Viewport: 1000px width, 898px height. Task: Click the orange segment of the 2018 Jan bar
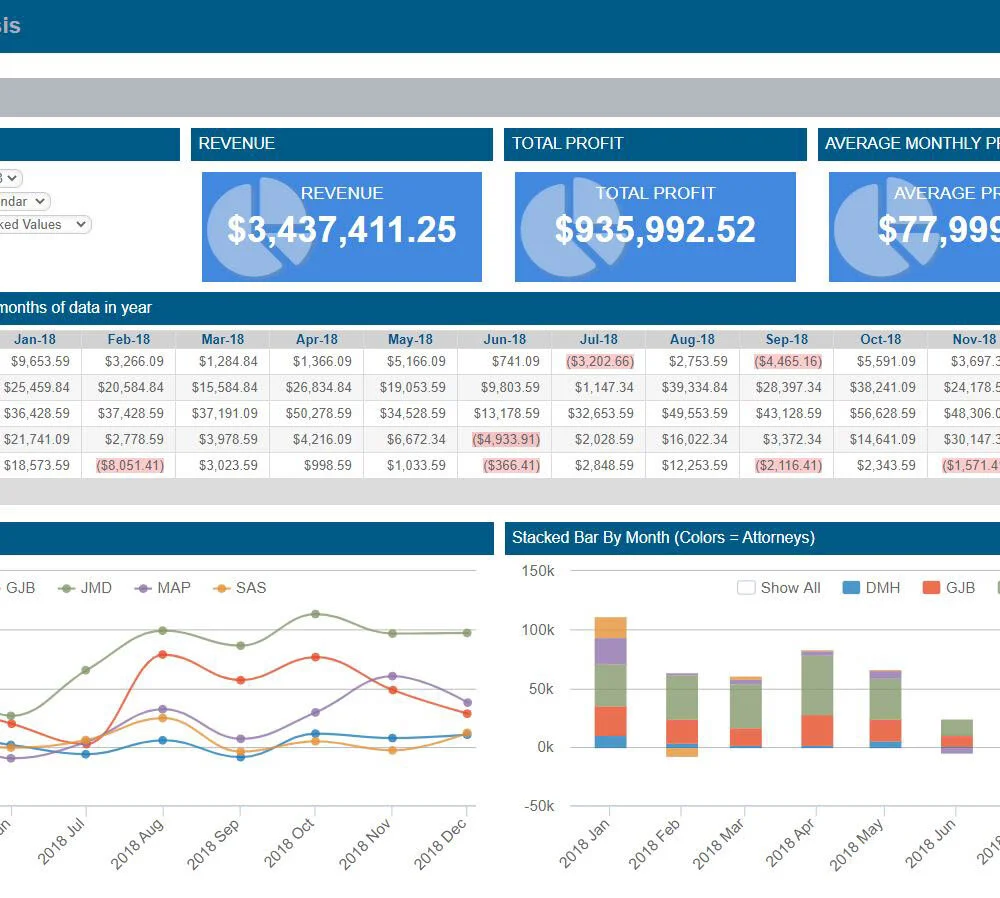610,628
